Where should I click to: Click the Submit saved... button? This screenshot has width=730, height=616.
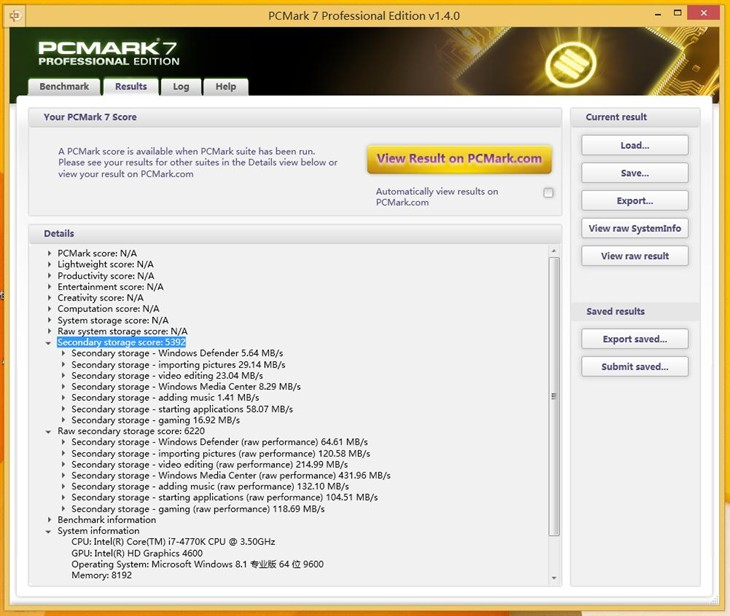click(634, 367)
